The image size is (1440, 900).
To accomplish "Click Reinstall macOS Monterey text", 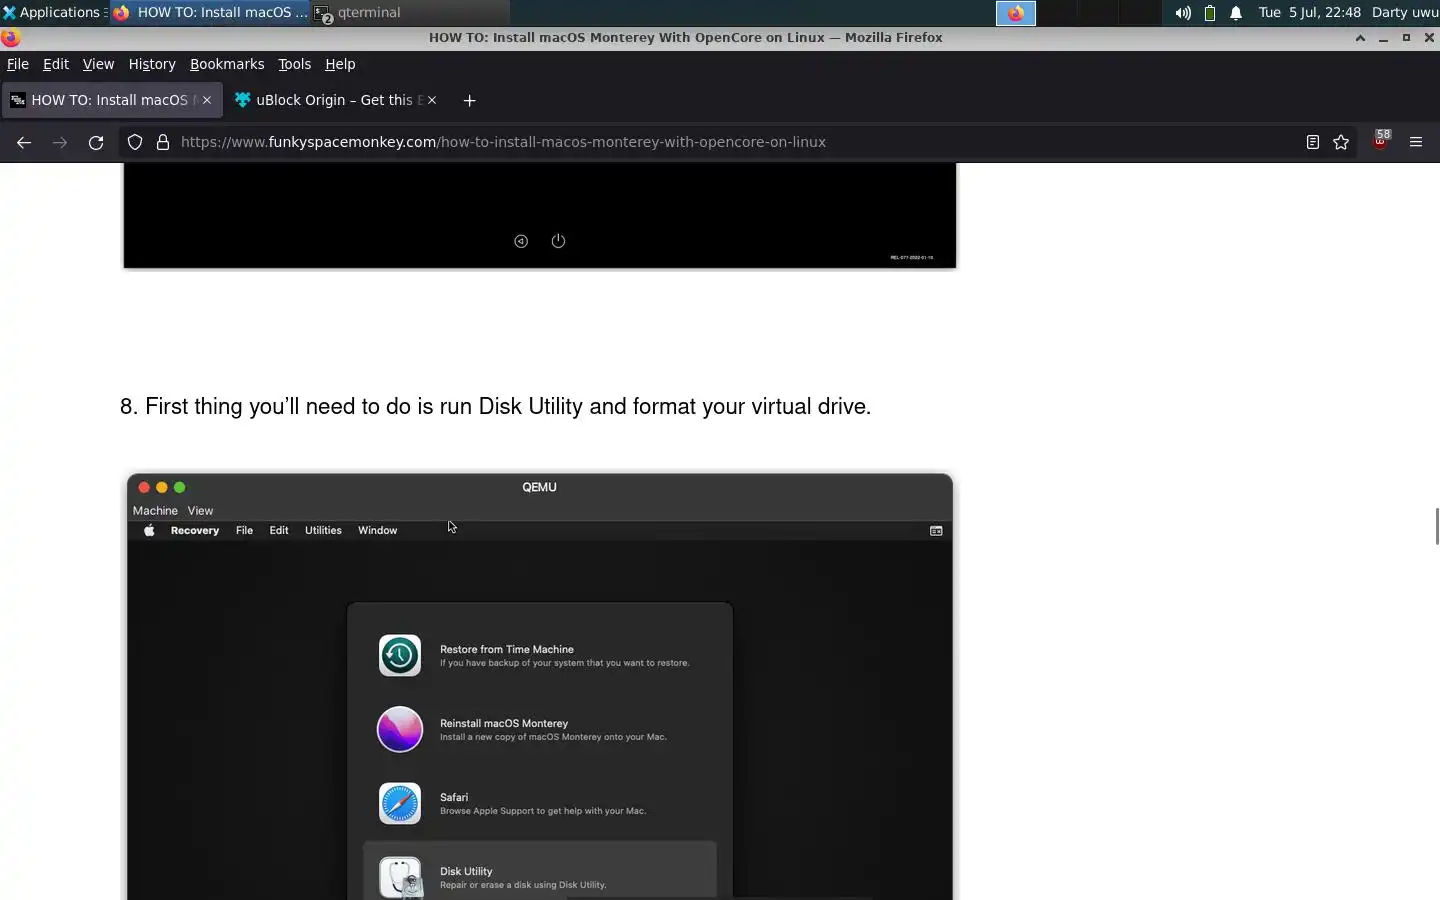I will [x=504, y=723].
